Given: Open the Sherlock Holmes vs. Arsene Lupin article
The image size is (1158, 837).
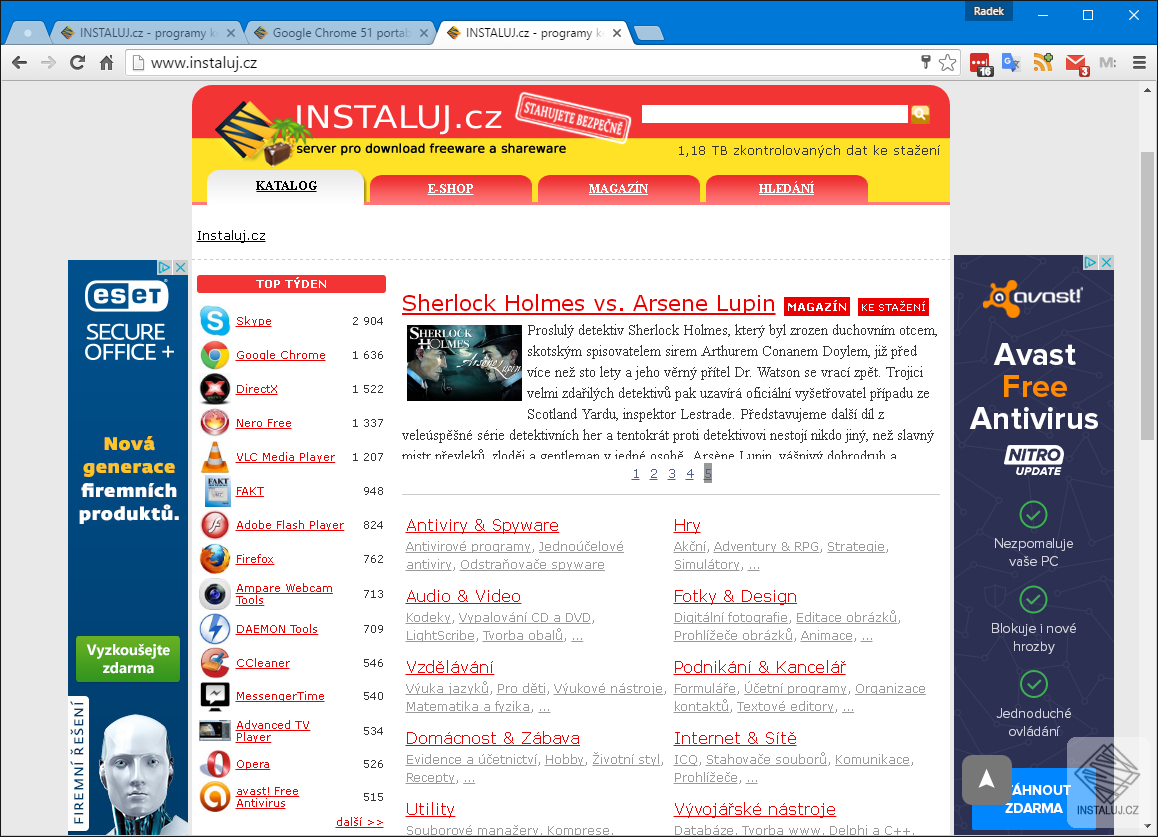Looking at the screenshot, I should [x=588, y=304].
